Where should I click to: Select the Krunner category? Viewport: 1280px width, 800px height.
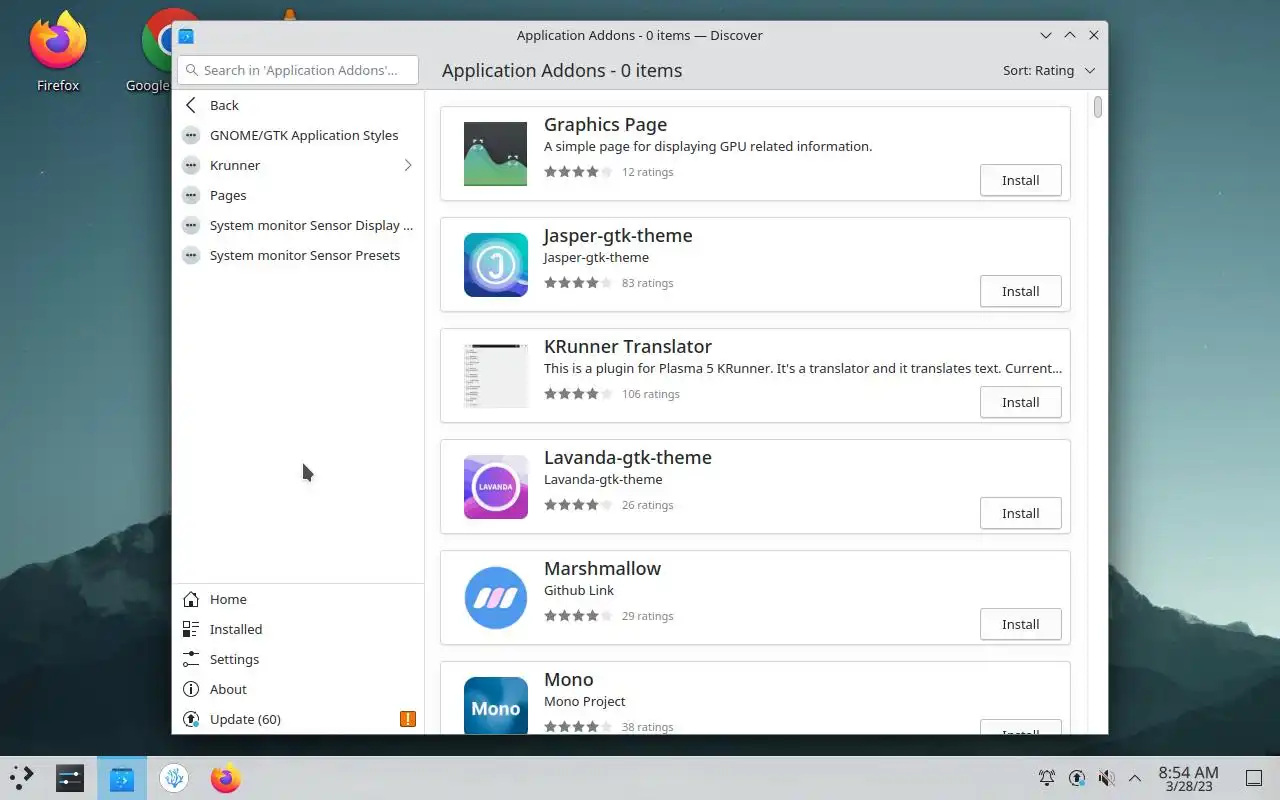click(298, 165)
